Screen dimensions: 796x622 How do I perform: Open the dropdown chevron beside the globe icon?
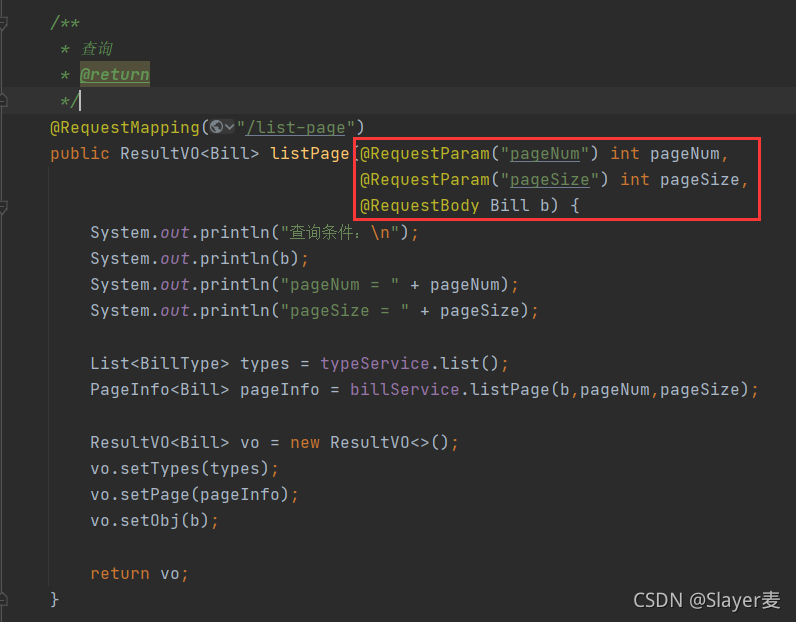(229, 126)
